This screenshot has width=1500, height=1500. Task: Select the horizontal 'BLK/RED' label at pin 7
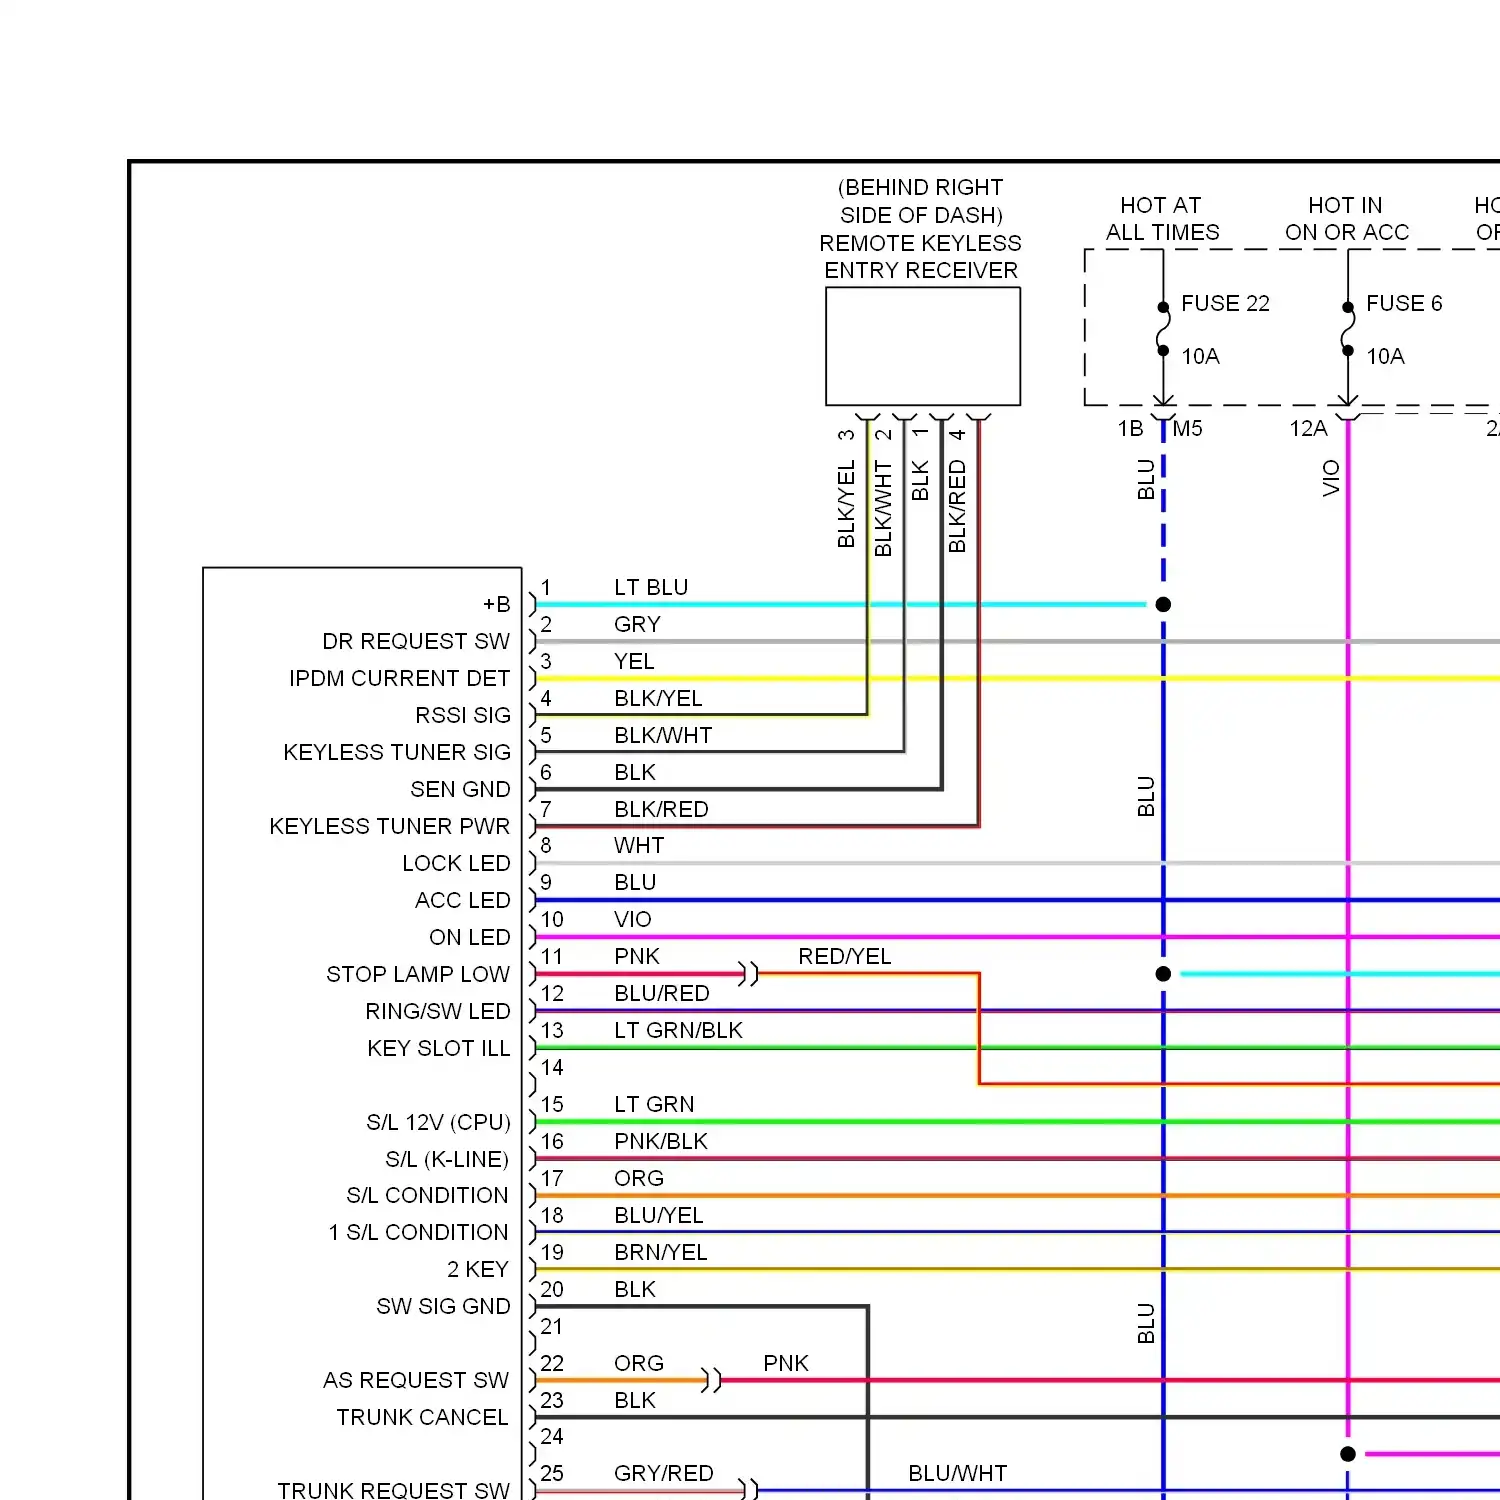coord(661,809)
